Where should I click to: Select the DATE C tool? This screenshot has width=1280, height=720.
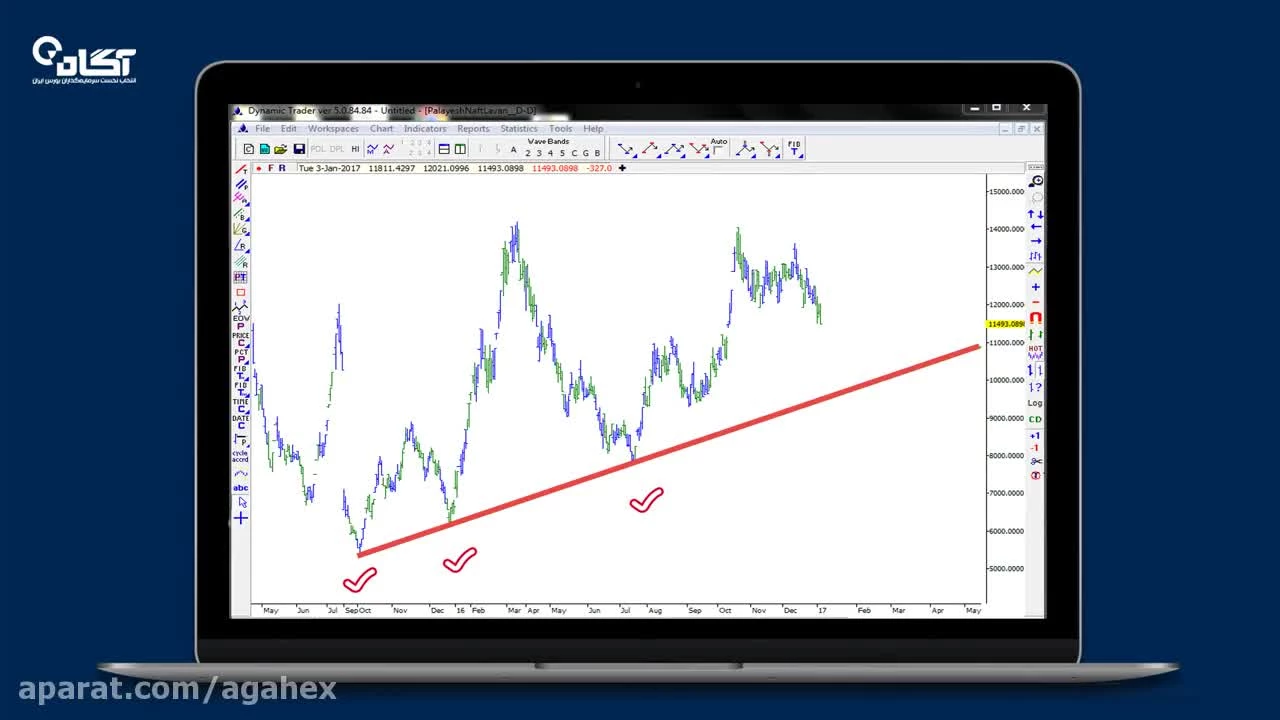coord(240,422)
